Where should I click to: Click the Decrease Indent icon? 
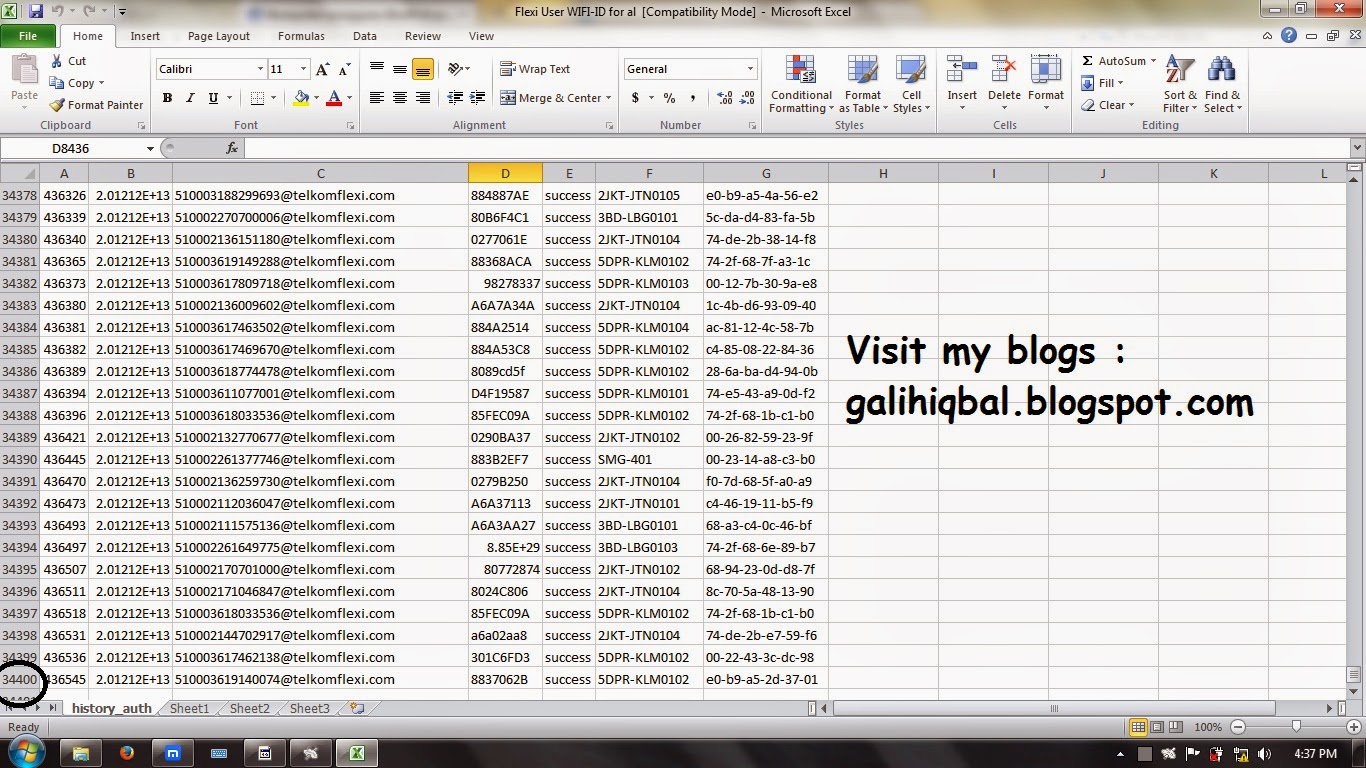455,98
